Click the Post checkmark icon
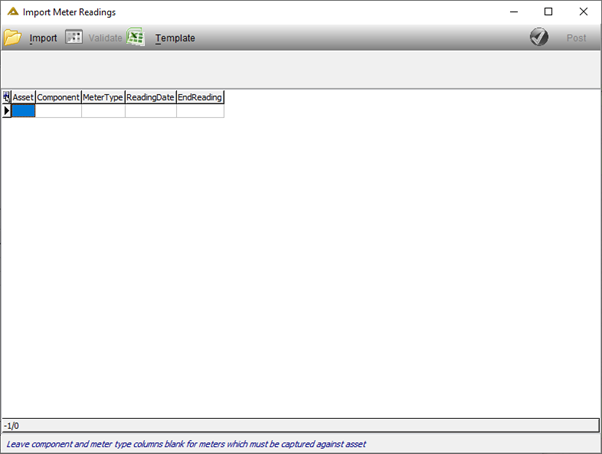 tap(539, 37)
